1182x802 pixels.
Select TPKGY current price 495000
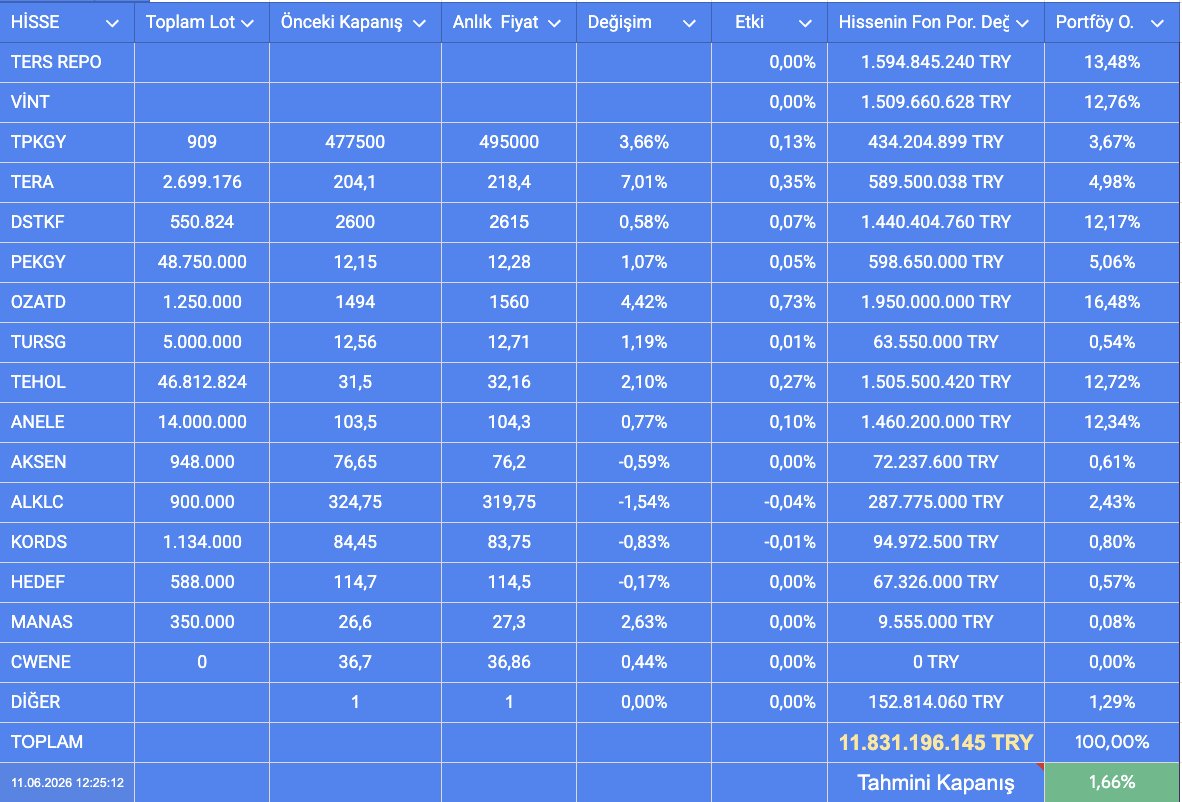(x=509, y=142)
